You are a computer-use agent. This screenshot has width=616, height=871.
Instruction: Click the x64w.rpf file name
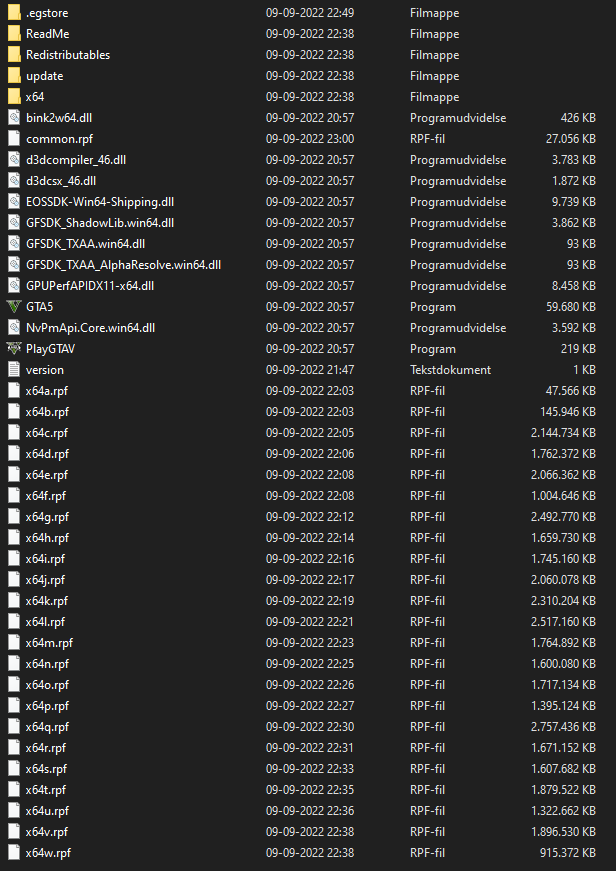tap(48, 853)
